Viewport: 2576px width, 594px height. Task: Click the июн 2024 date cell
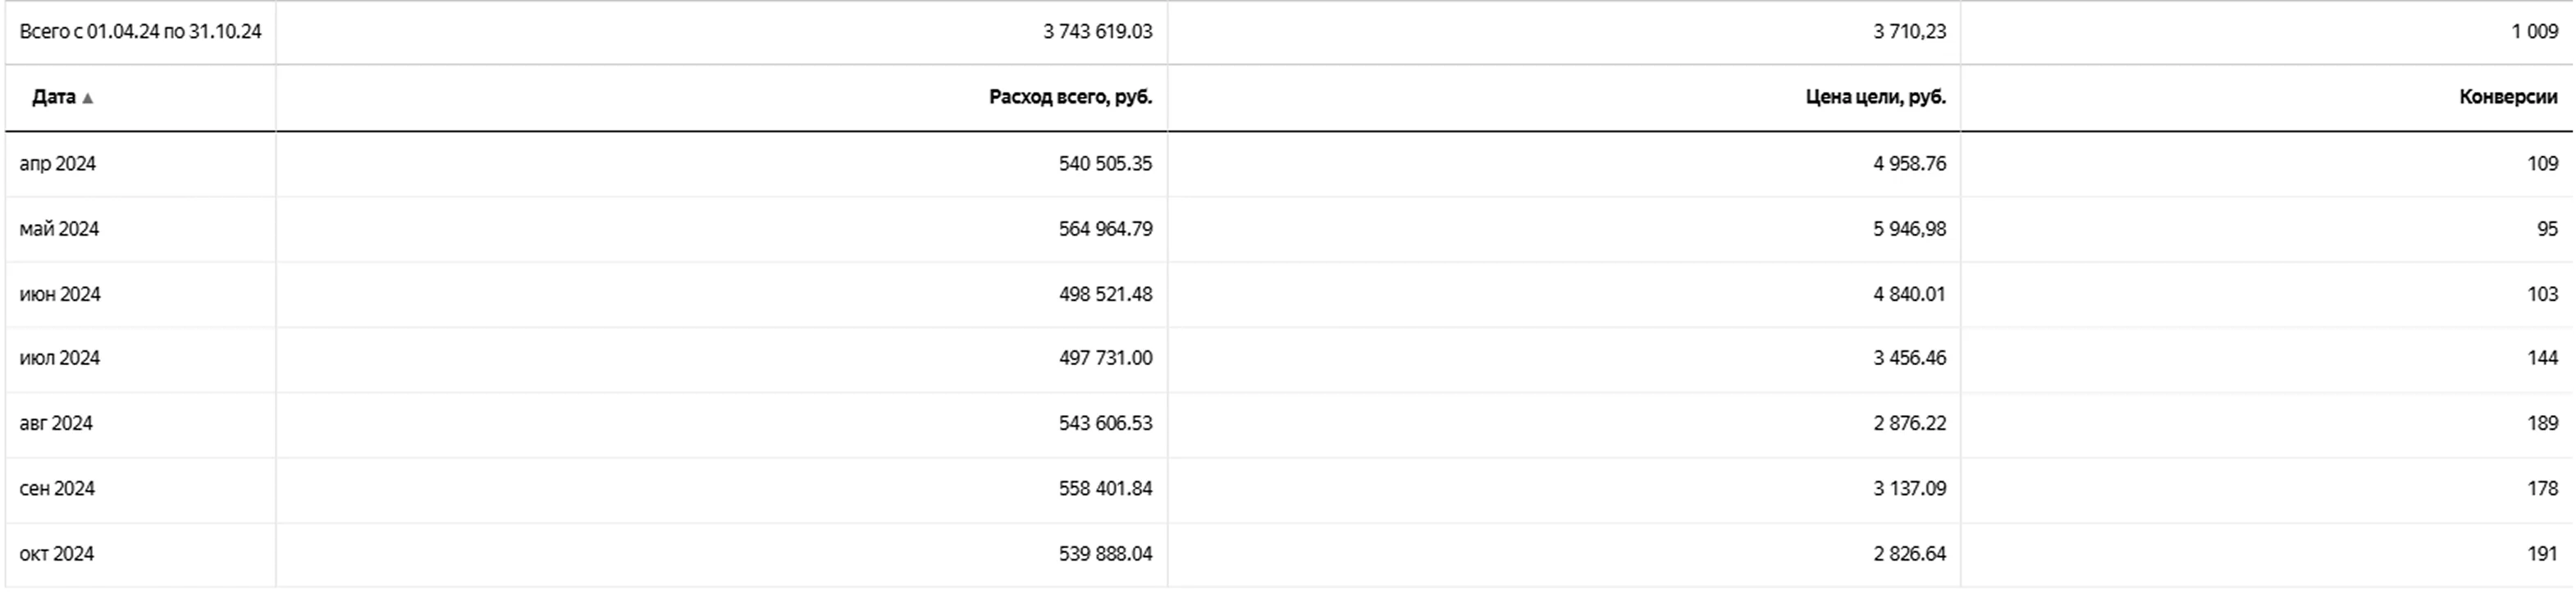click(x=60, y=294)
